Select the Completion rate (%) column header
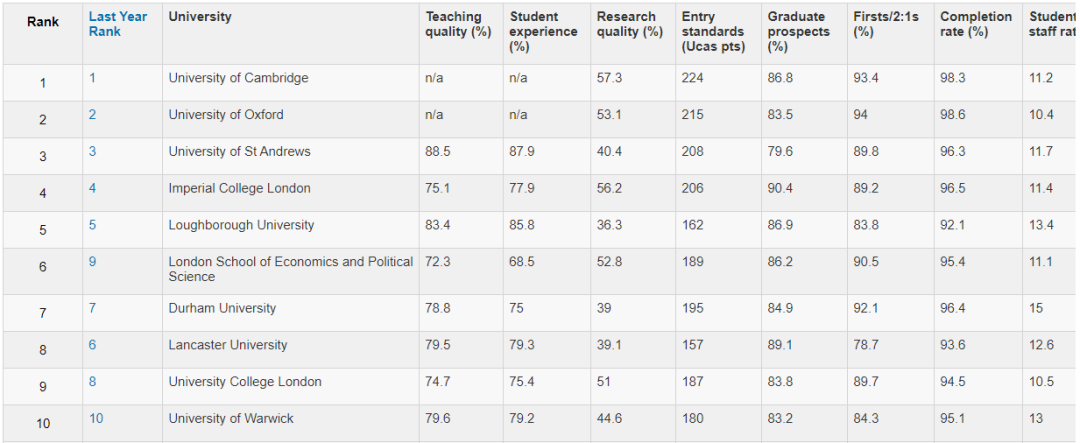The image size is (1080, 443). point(976,24)
